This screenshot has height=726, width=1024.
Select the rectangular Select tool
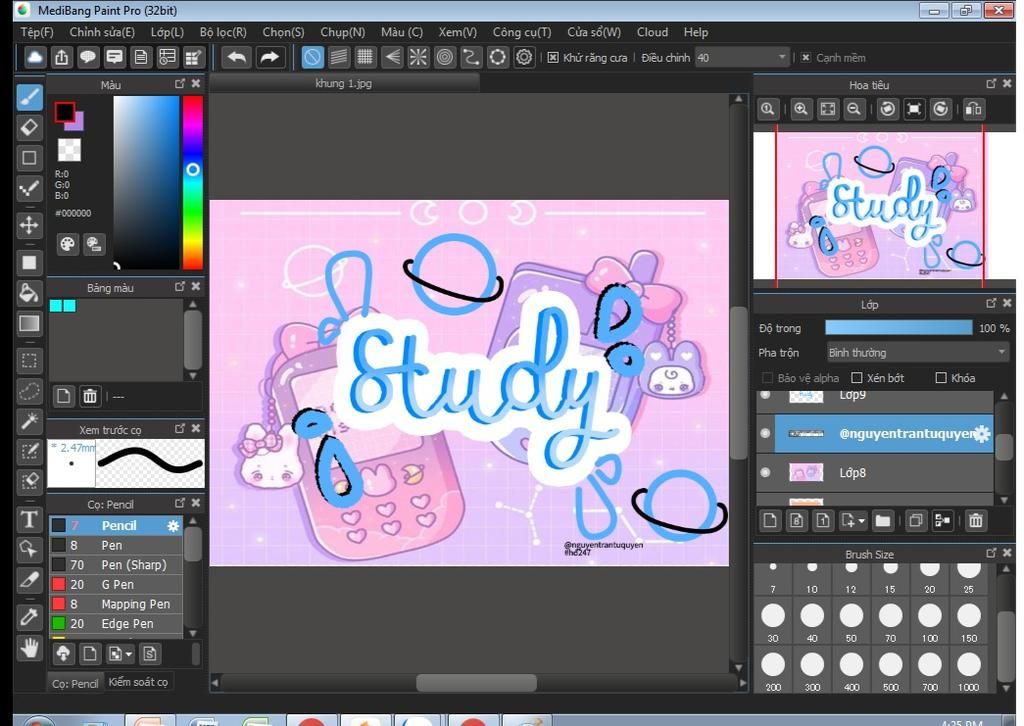(x=29, y=360)
